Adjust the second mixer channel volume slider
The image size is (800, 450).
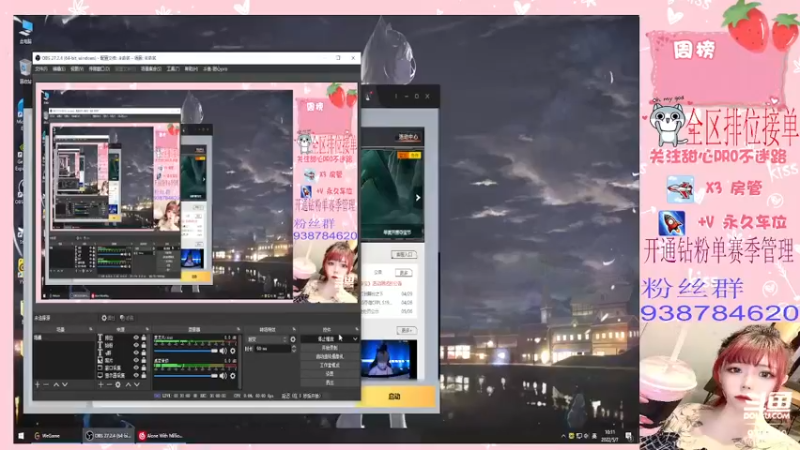click(x=186, y=376)
